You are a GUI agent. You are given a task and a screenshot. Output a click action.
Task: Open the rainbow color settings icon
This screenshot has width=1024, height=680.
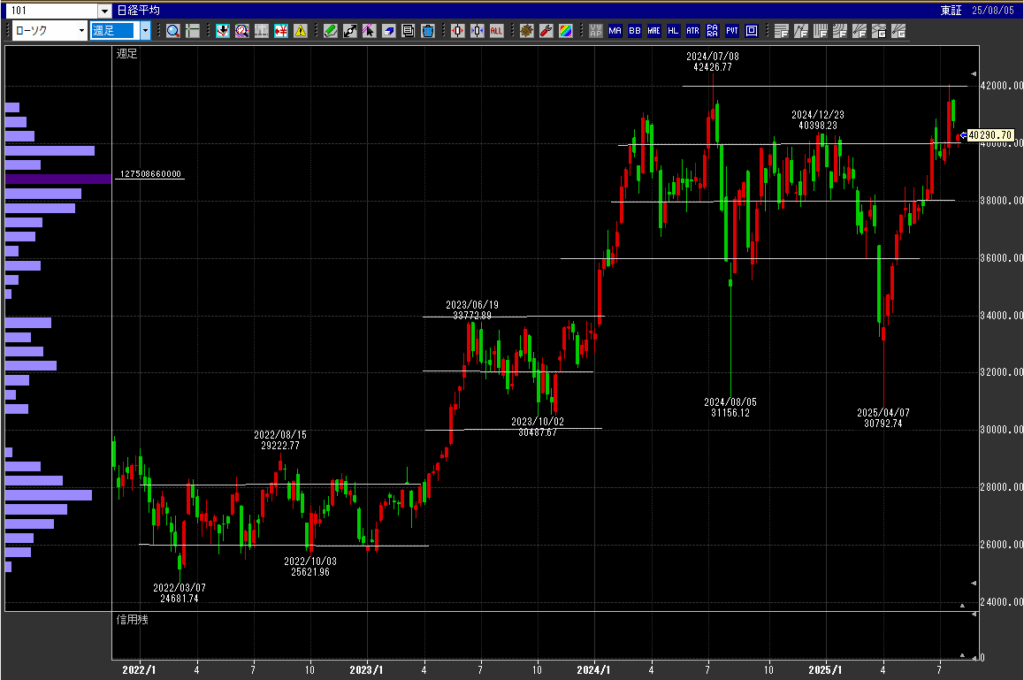566,31
